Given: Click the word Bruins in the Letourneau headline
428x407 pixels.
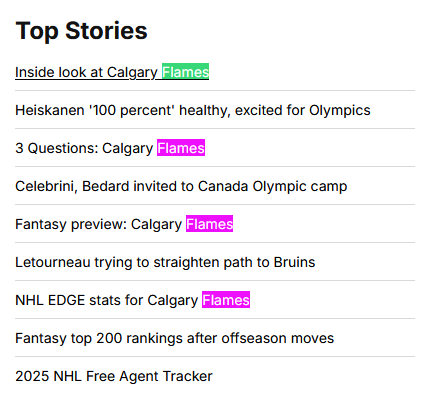Looking at the screenshot, I should pos(294,262).
